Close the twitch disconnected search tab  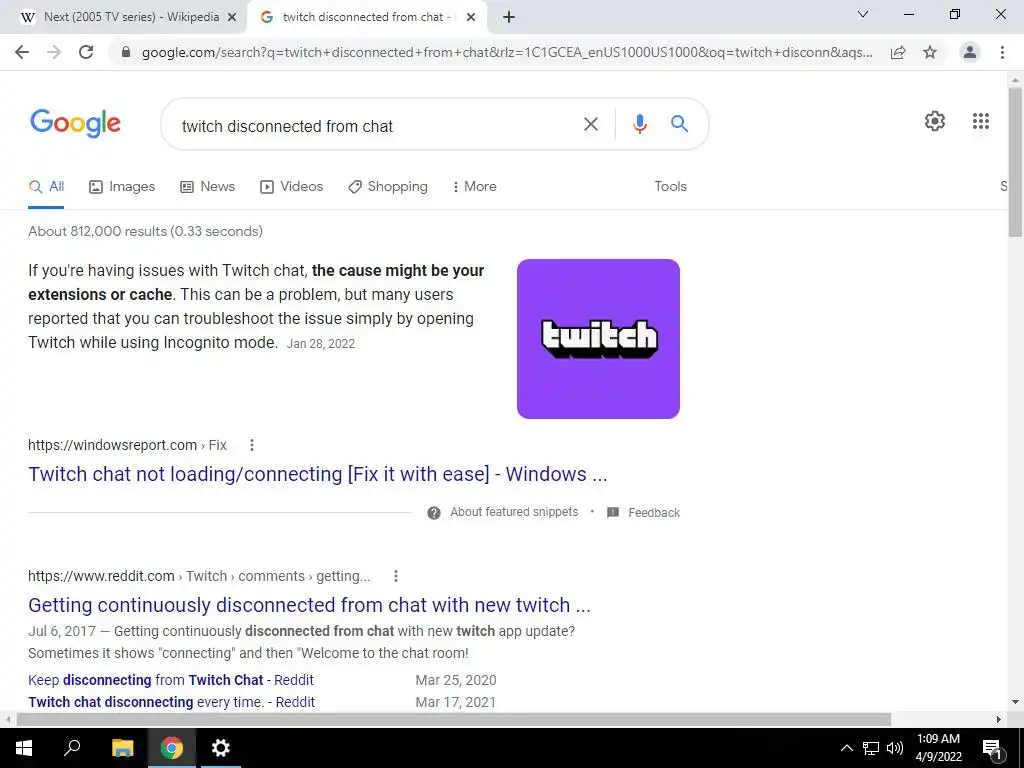pyautogui.click(x=471, y=18)
